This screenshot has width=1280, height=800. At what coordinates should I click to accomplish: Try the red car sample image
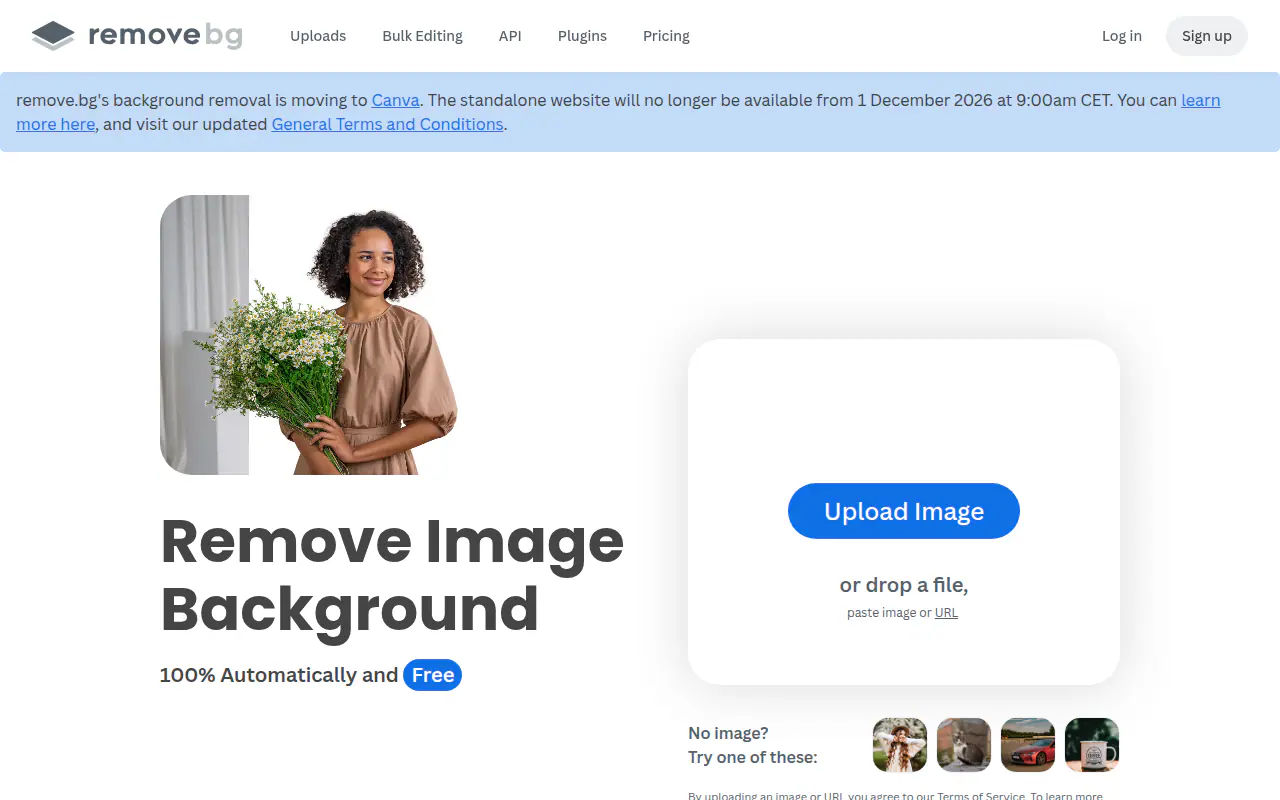click(x=1028, y=745)
